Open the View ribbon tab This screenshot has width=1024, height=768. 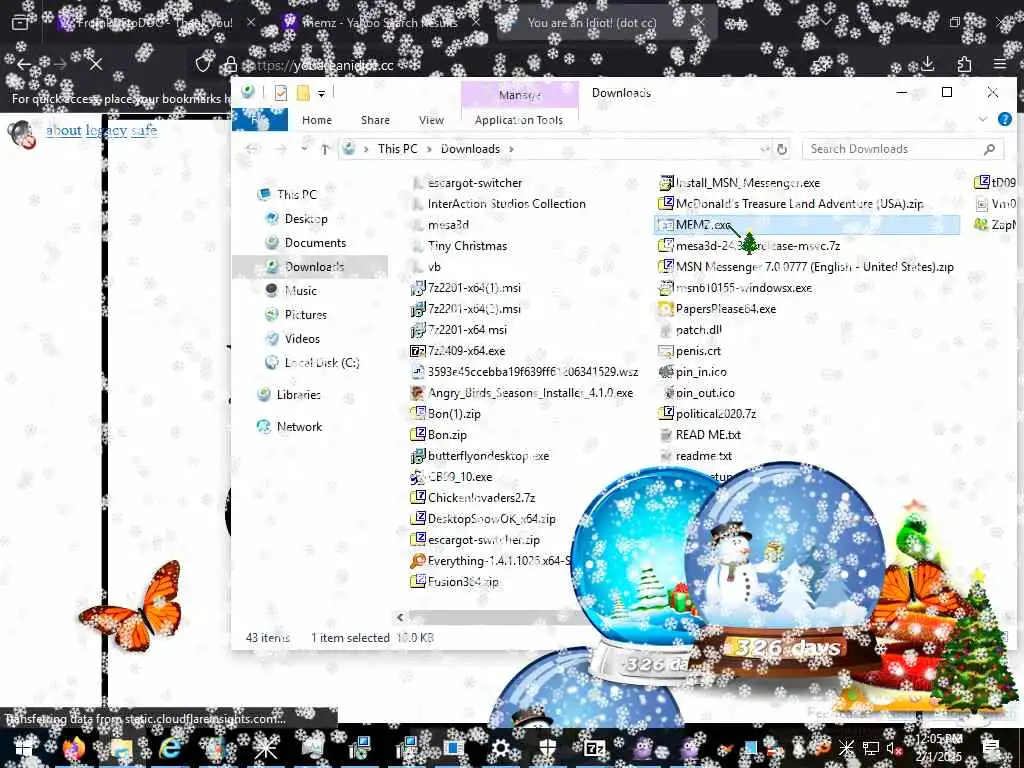tap(431, 120)
